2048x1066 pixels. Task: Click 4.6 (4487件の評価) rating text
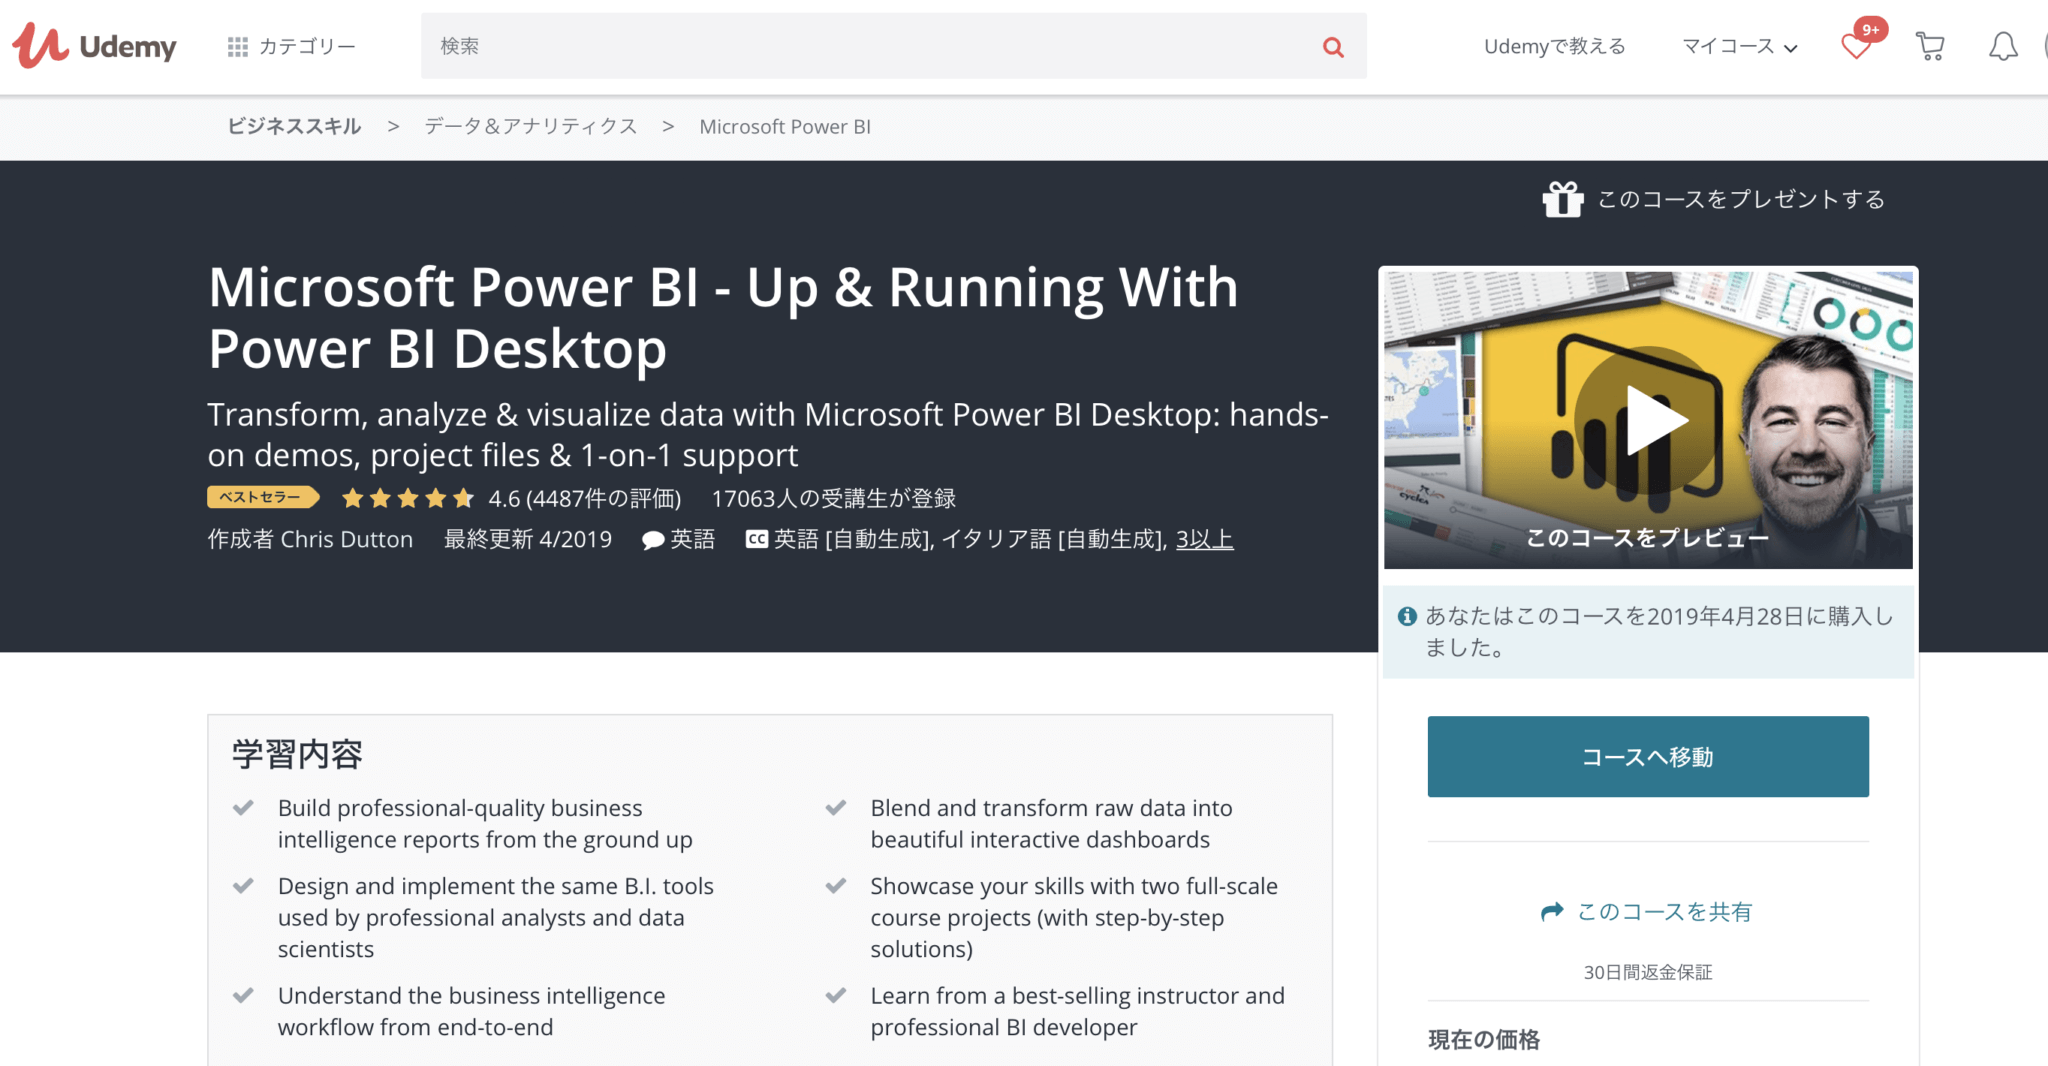coord(585,498)
